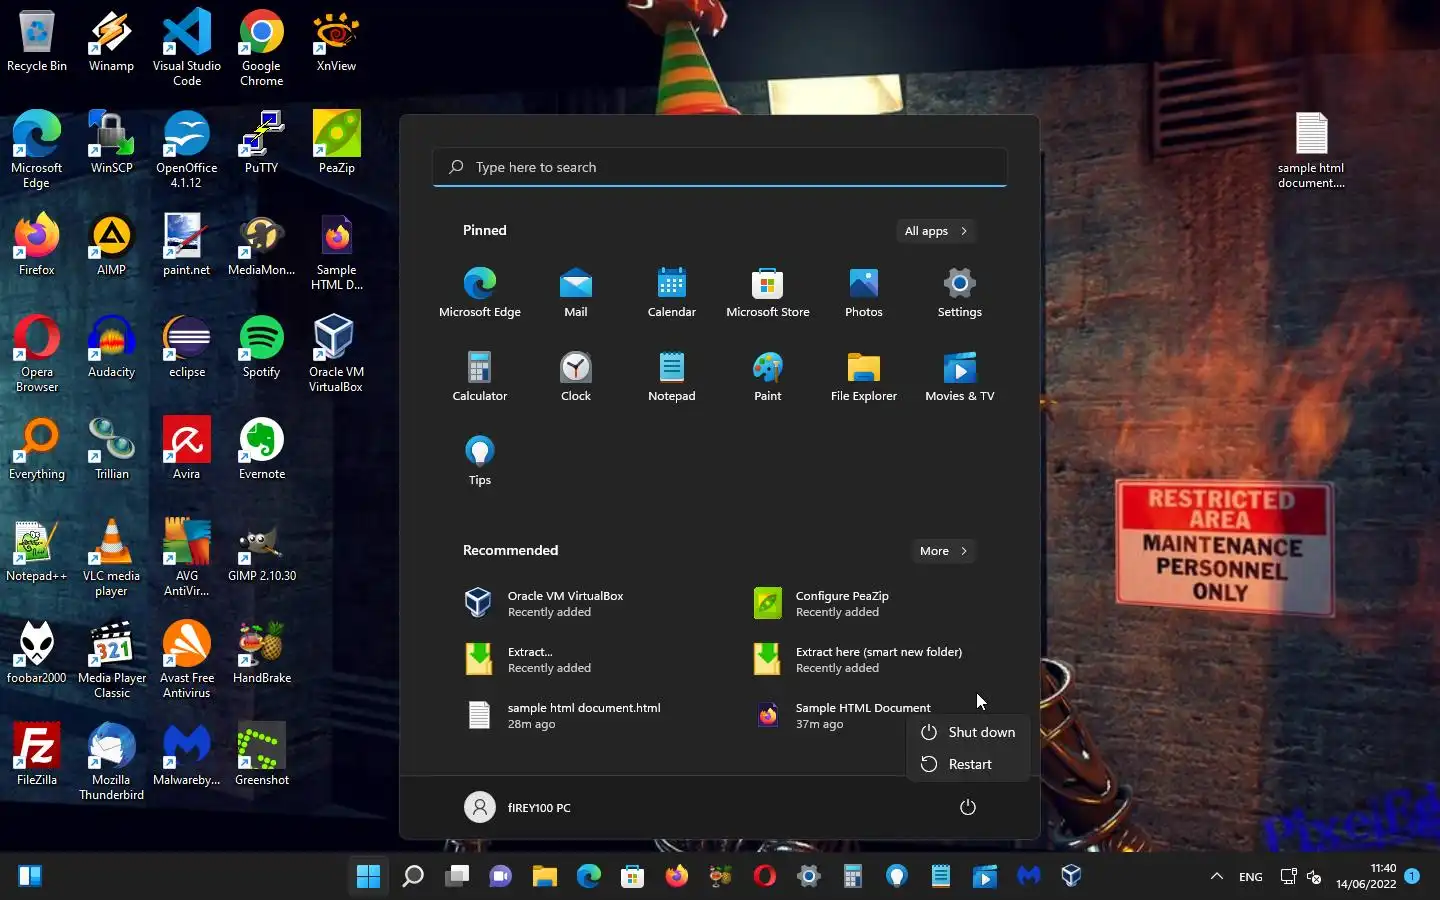Screen dimensions: 1440x900
Task: Select Shut down from power menu
Action: (968, 732)
